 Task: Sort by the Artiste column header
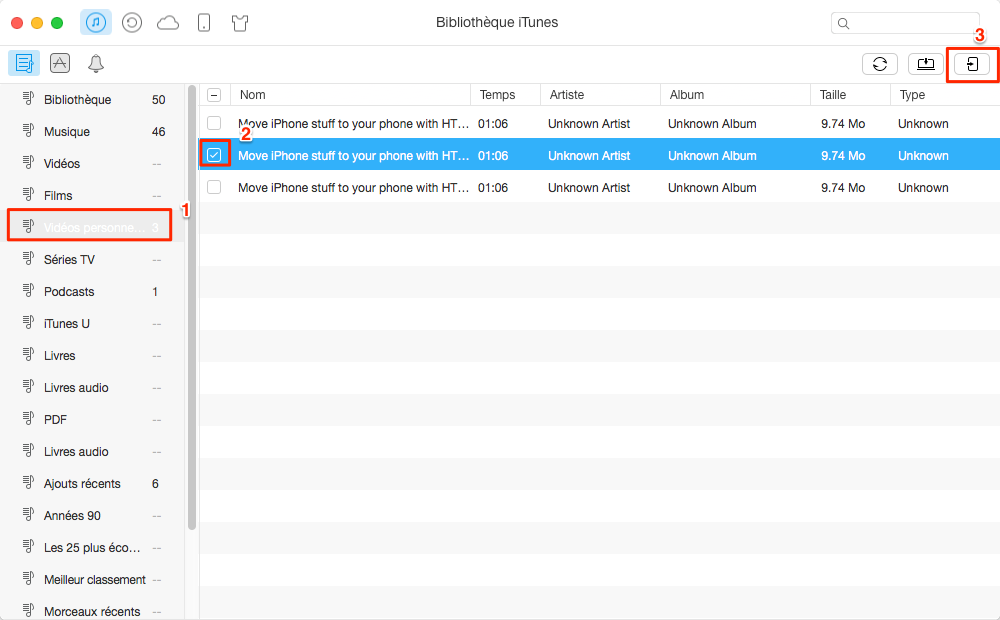[x=600, y=95]
